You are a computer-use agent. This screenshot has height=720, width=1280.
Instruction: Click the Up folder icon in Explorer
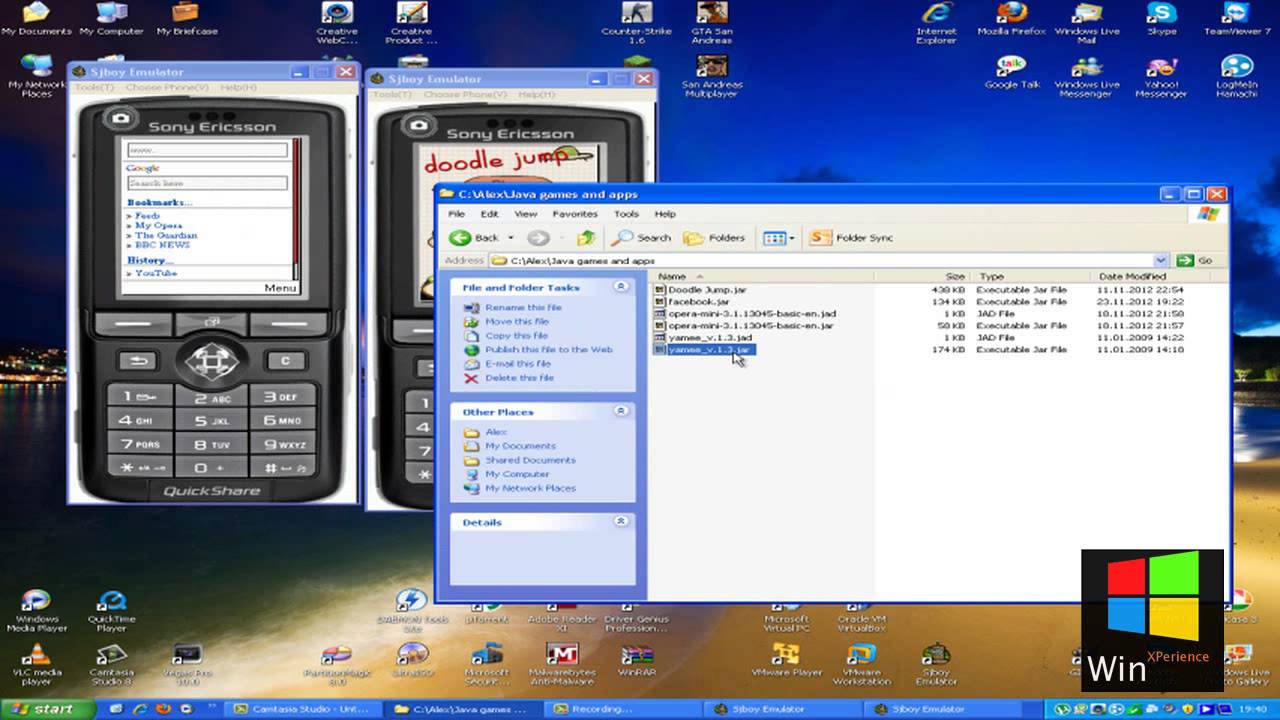[x=586, y=238]
